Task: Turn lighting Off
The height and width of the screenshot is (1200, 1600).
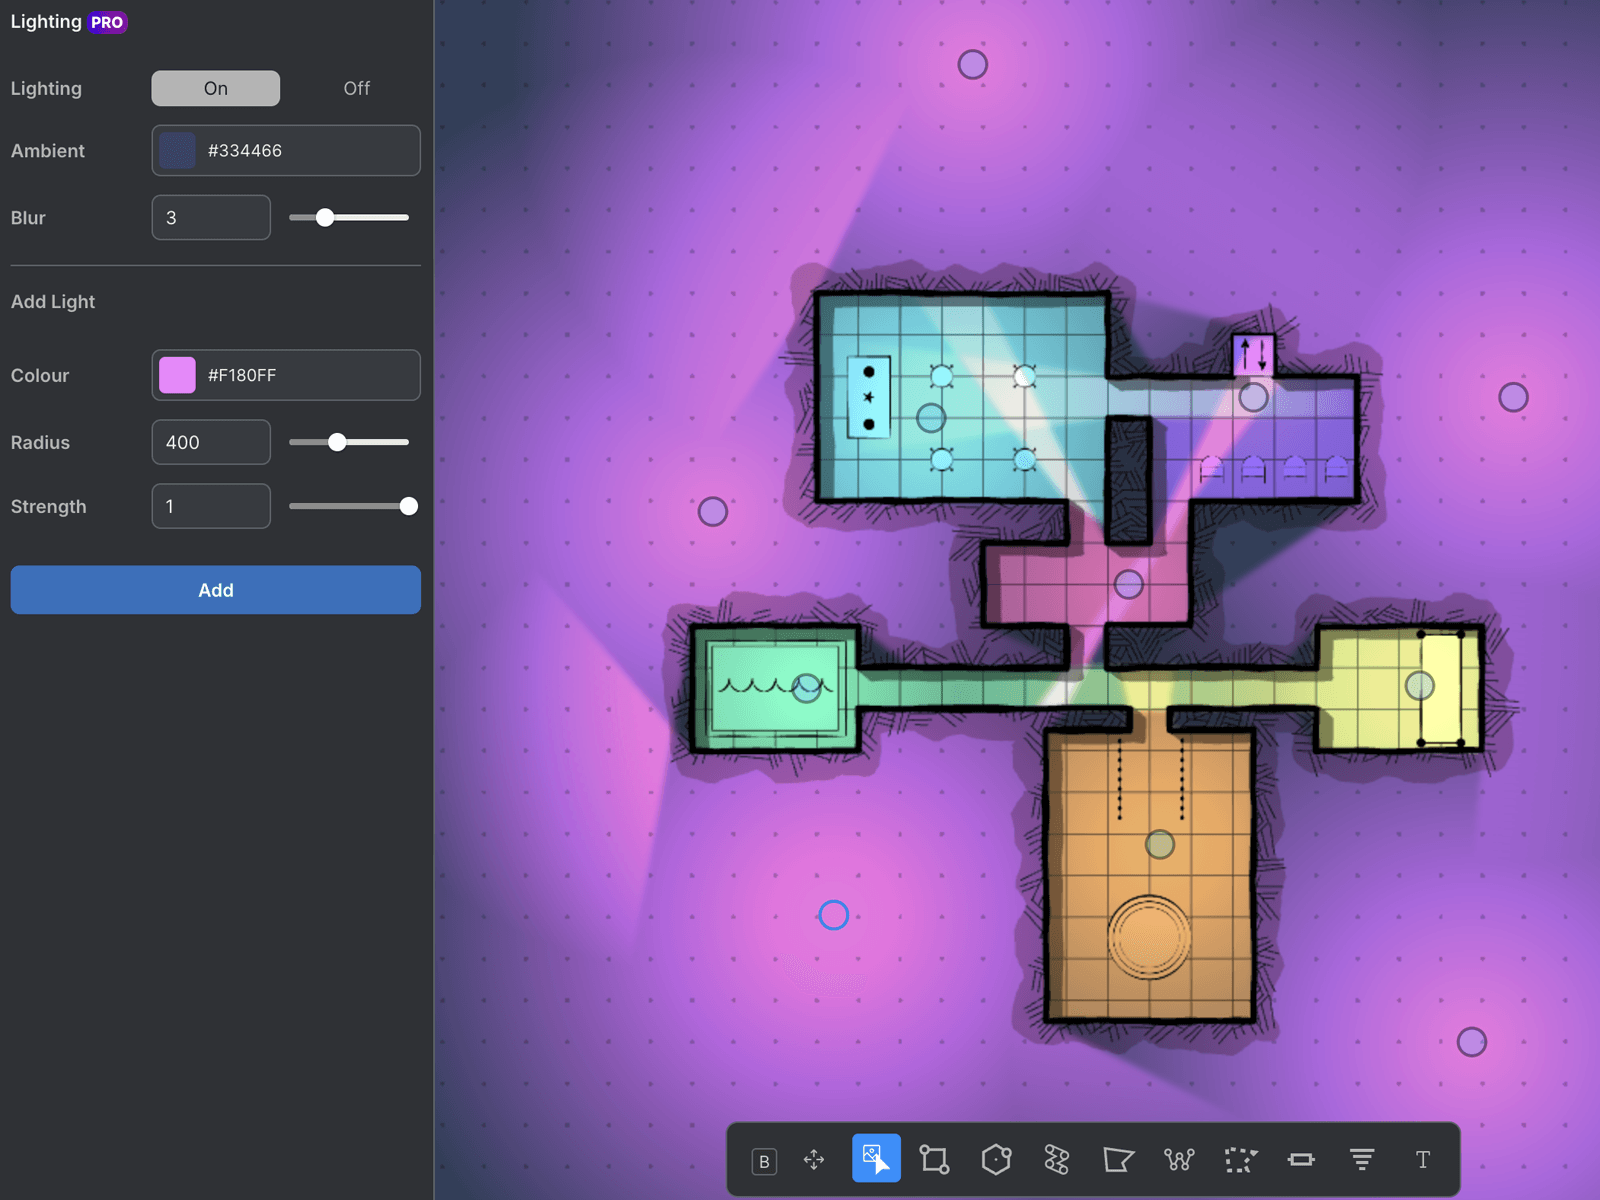Action: click(356, 88)
